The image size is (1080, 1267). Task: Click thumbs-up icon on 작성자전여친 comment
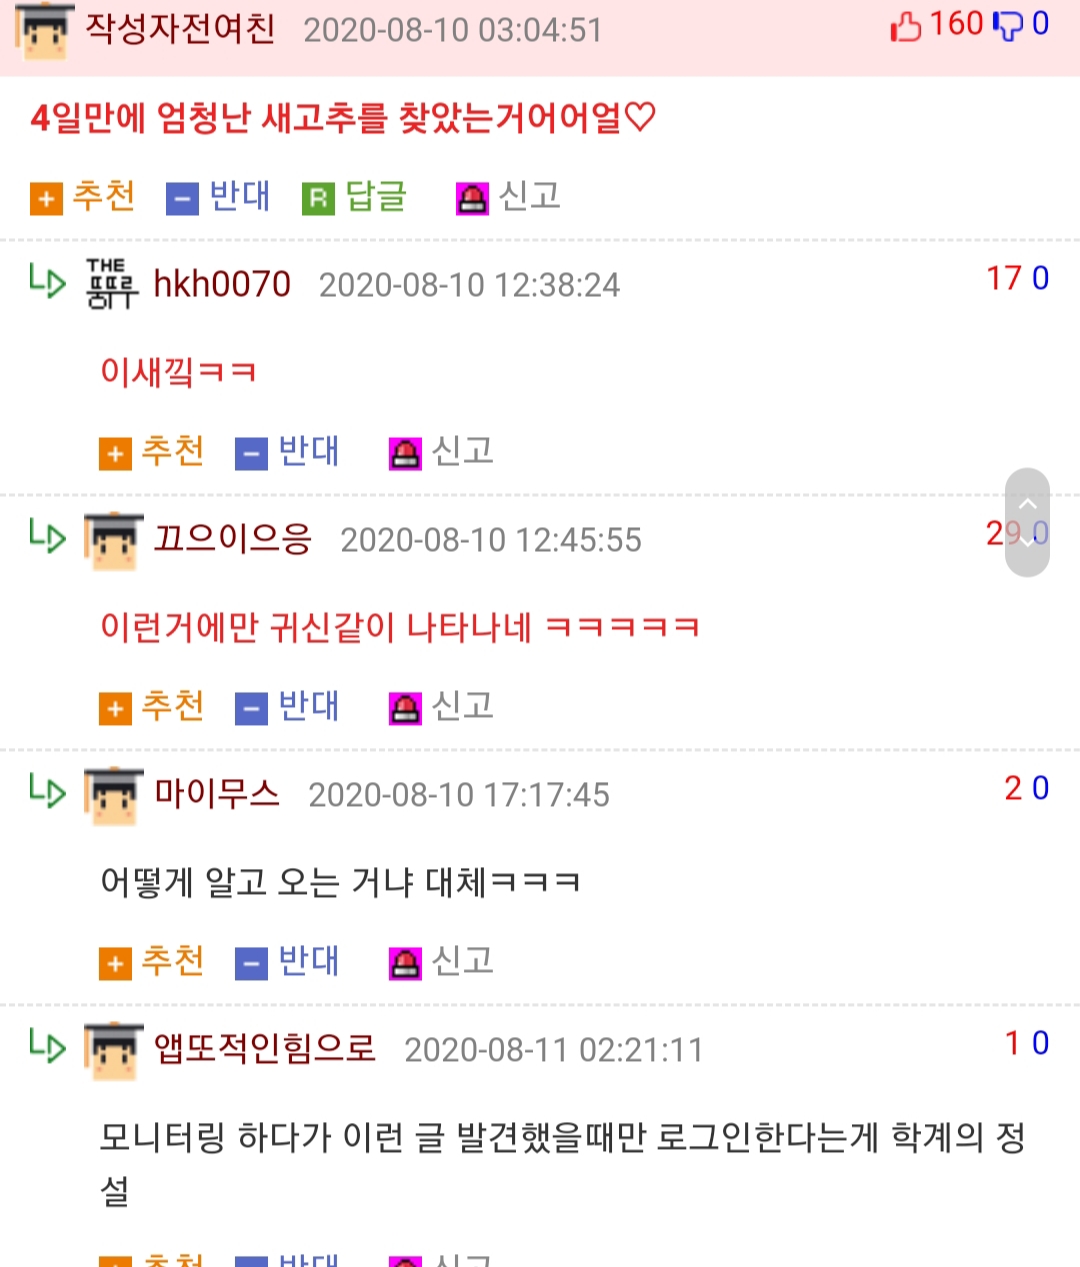905,25
